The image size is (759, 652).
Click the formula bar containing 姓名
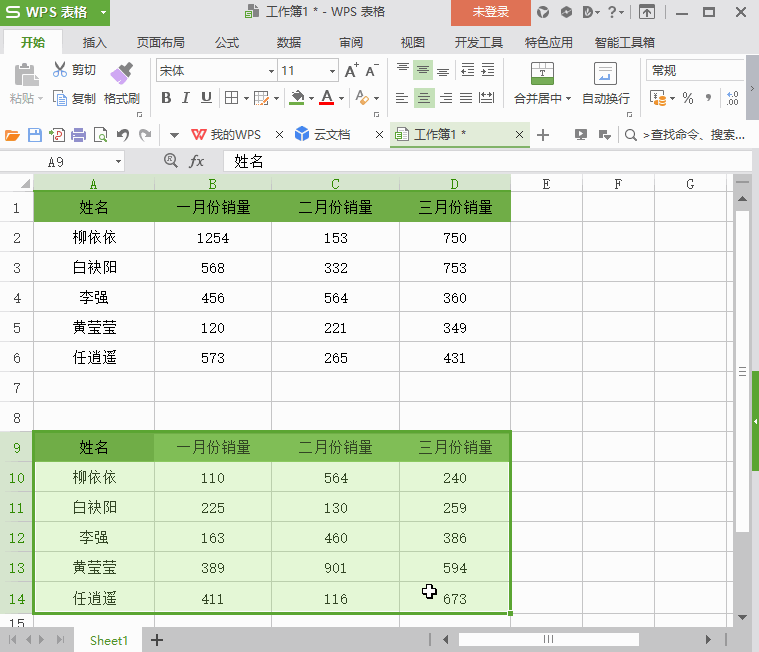(487, 161)
